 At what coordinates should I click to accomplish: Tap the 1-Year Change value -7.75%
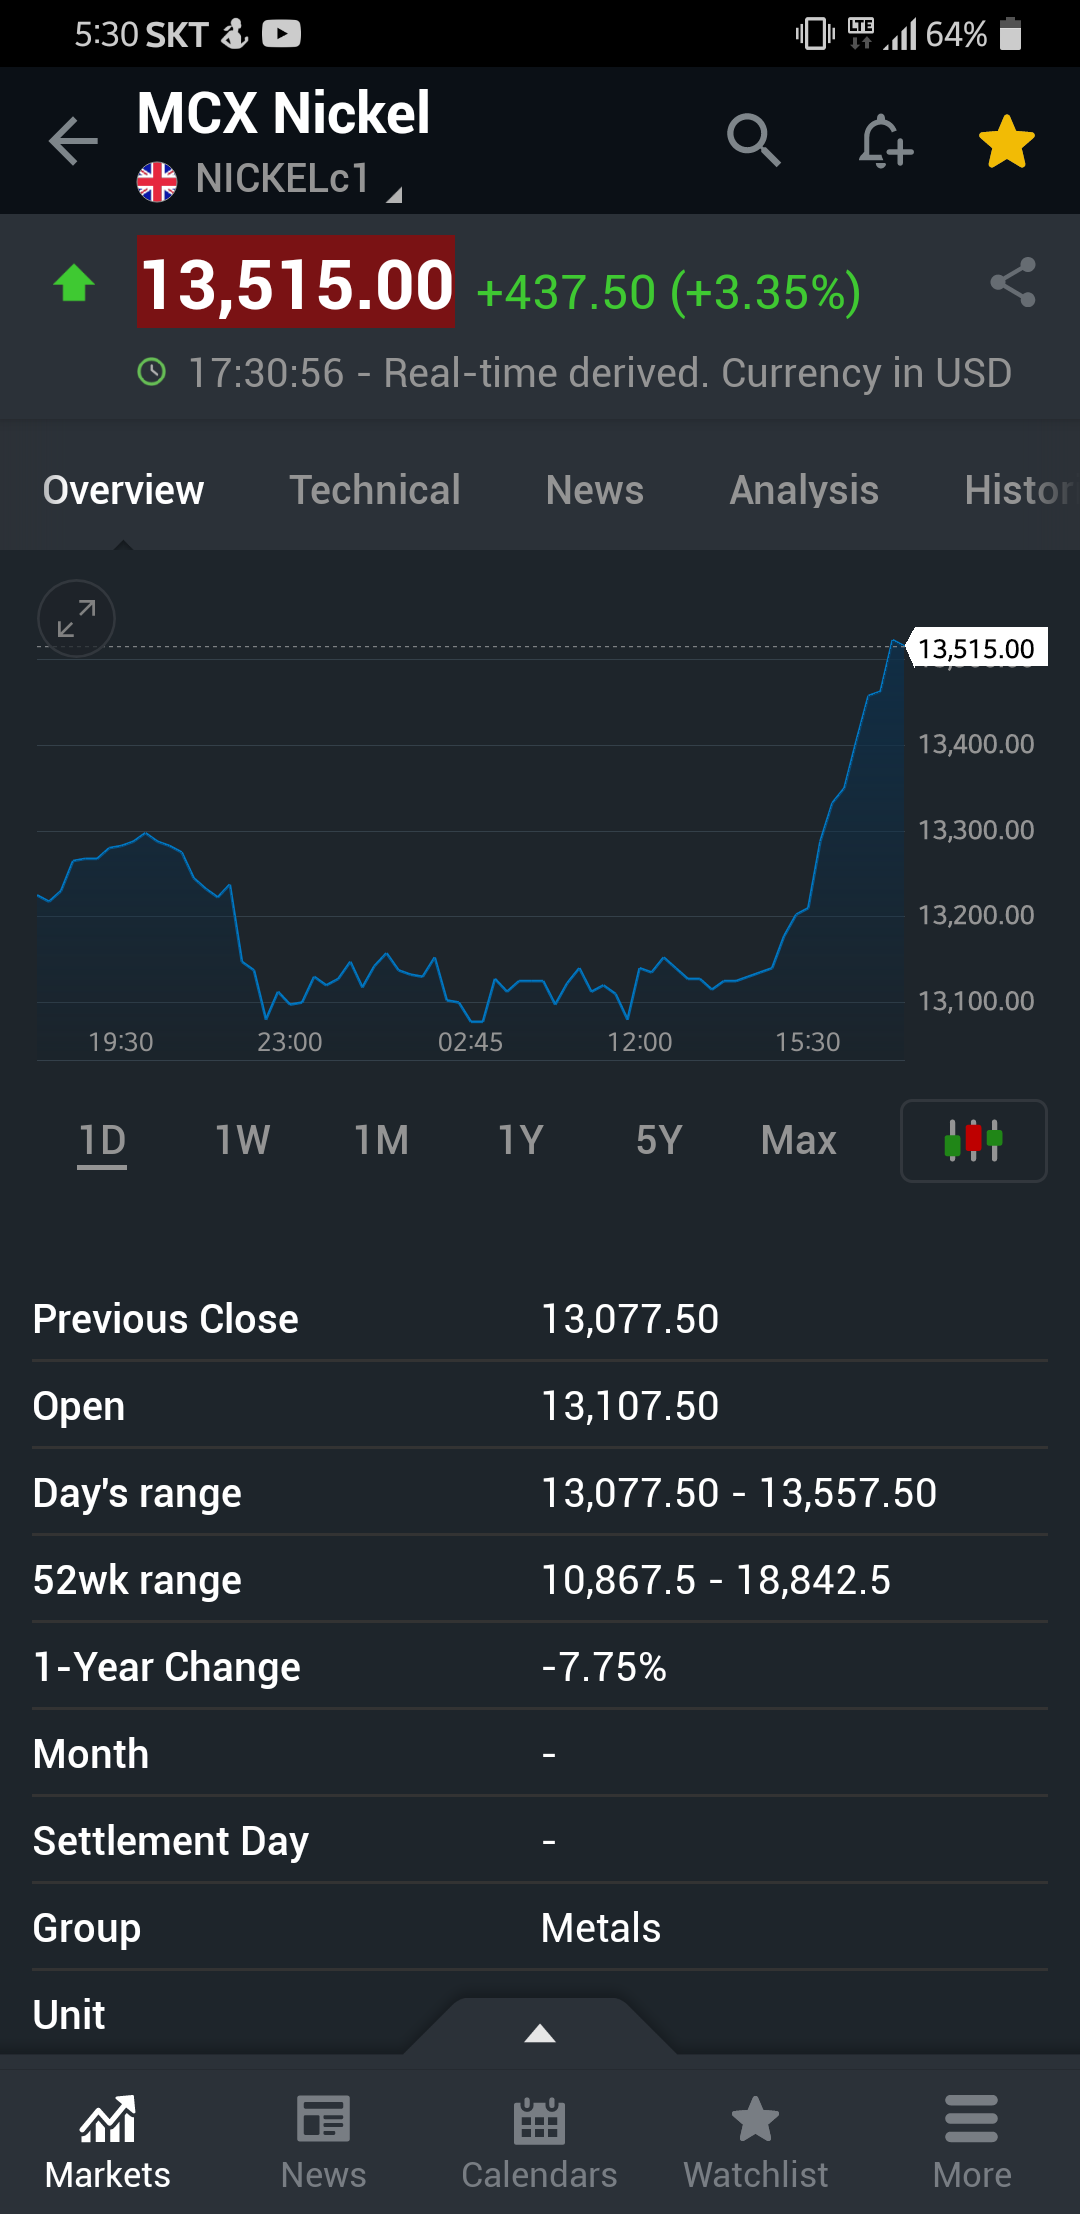[604, 1667]
